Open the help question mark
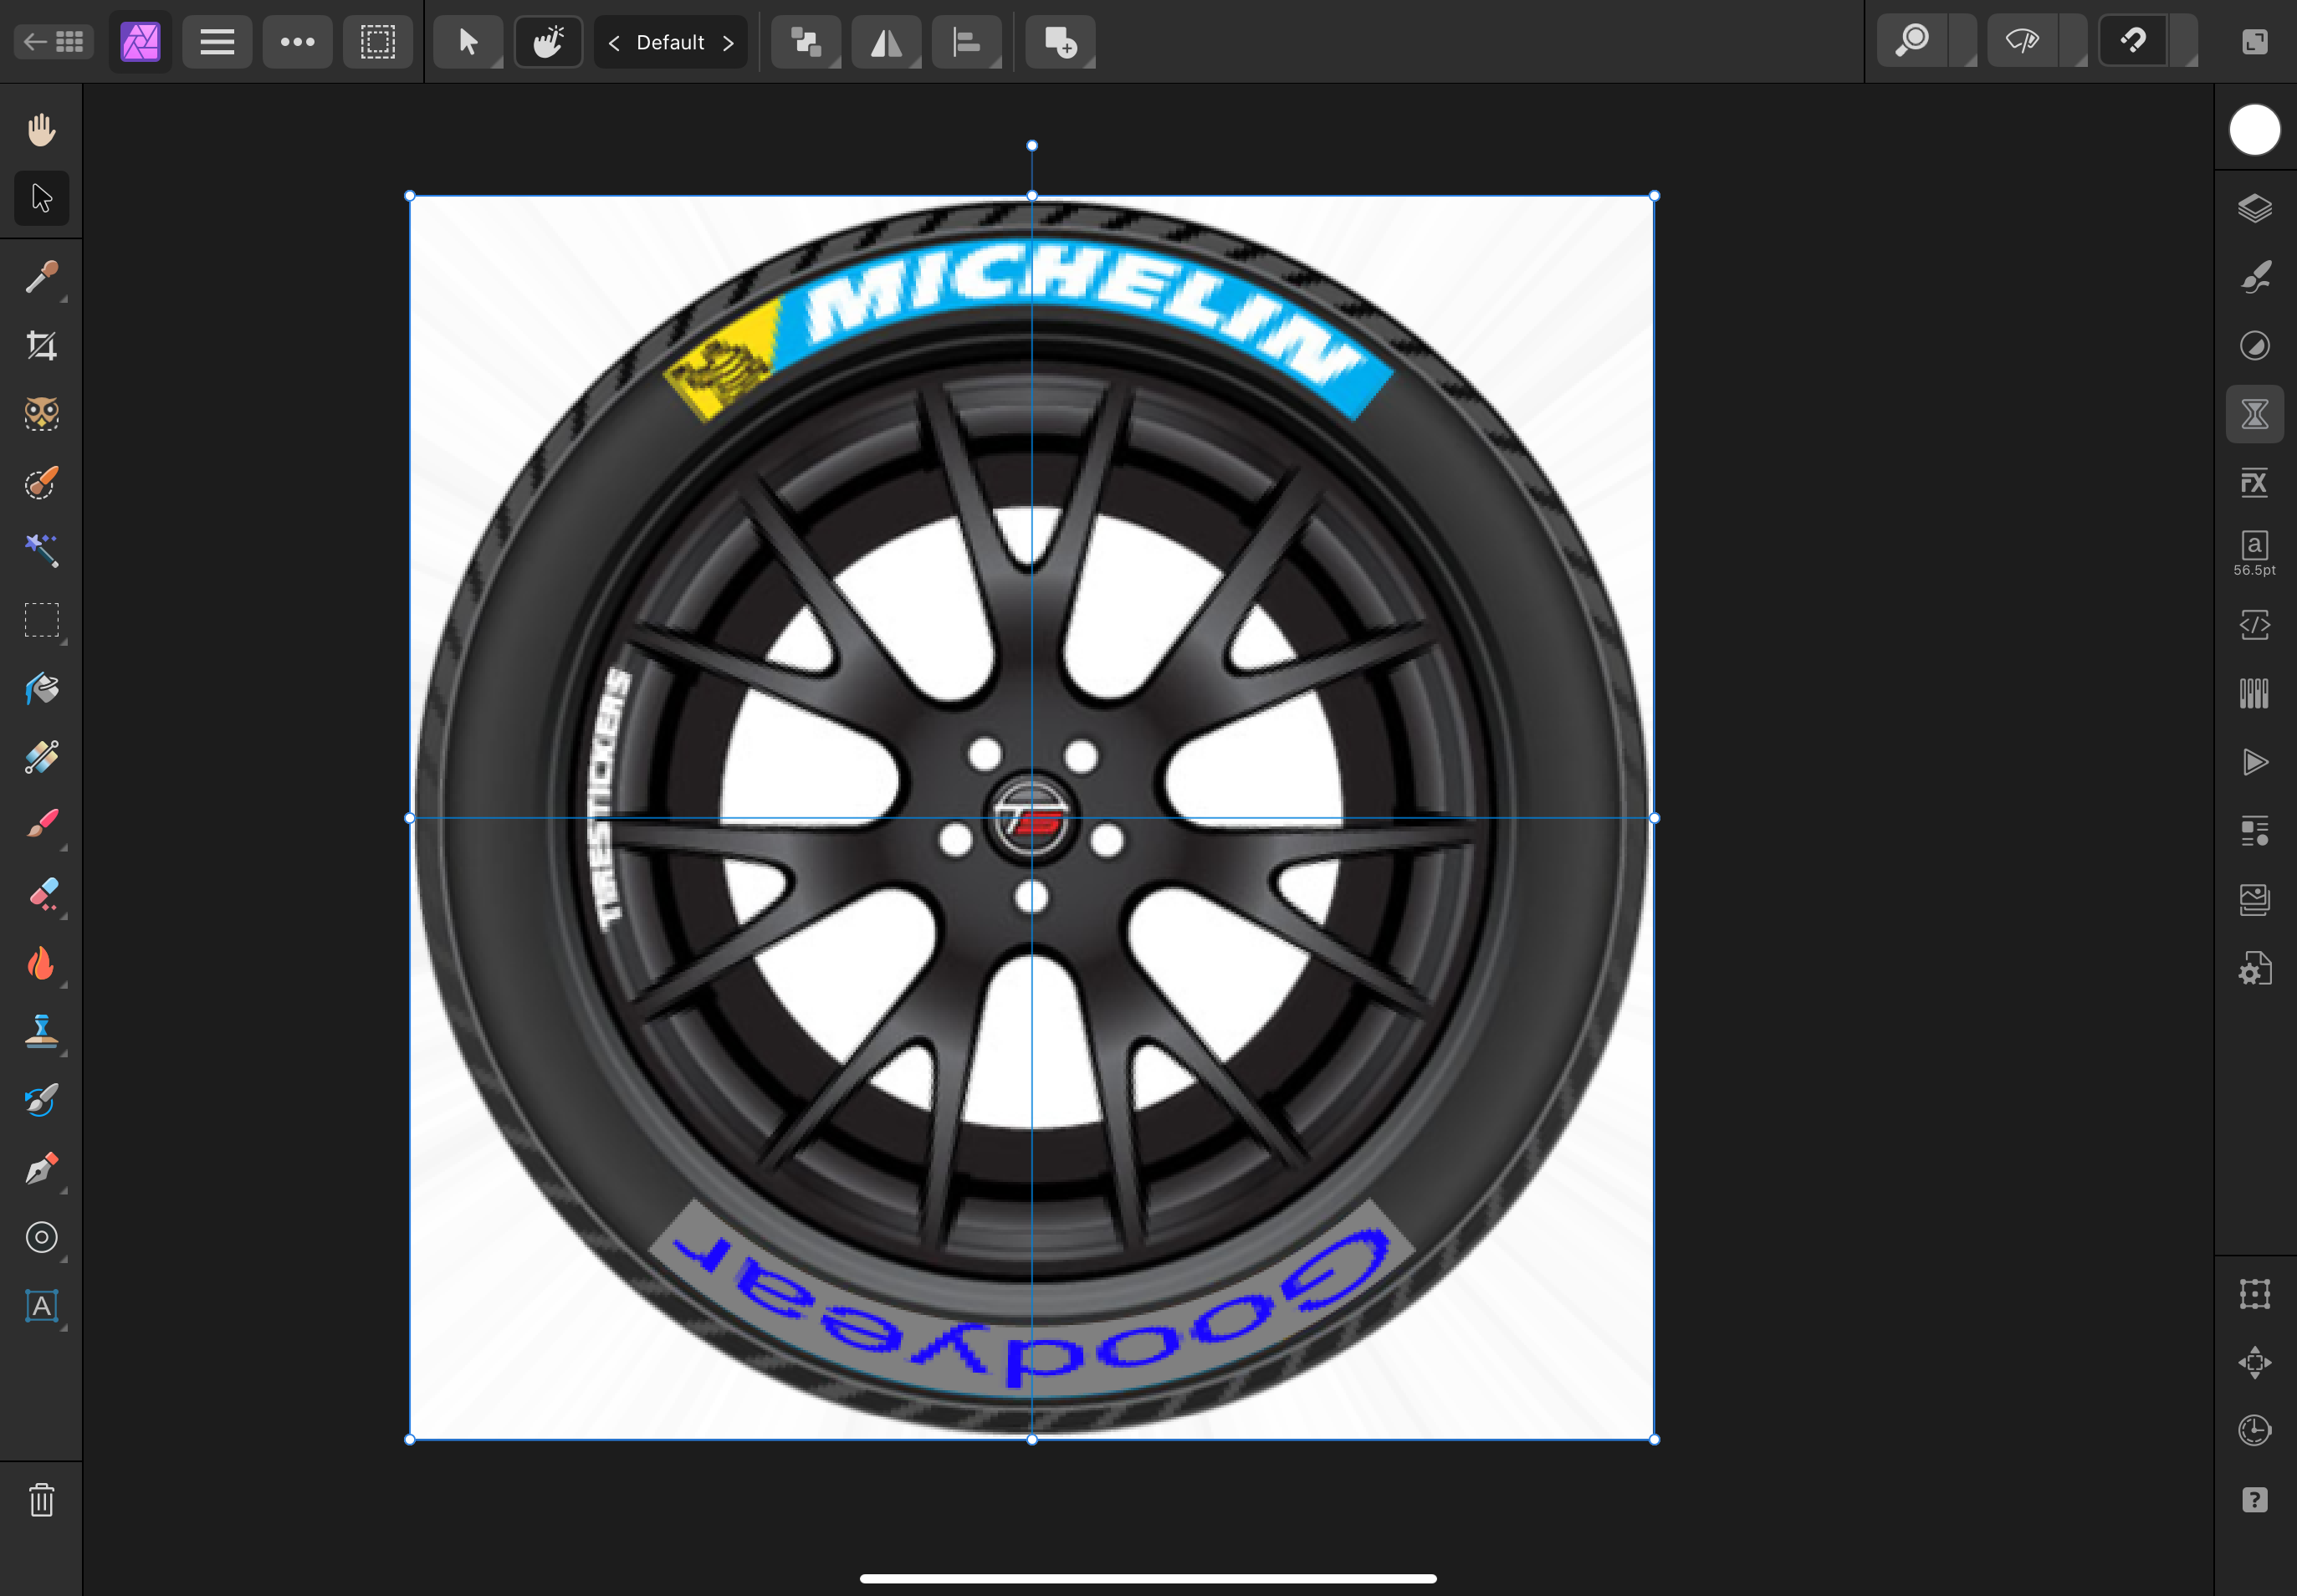Screen dimensions: 2297x1596 coord(2254,1500)
